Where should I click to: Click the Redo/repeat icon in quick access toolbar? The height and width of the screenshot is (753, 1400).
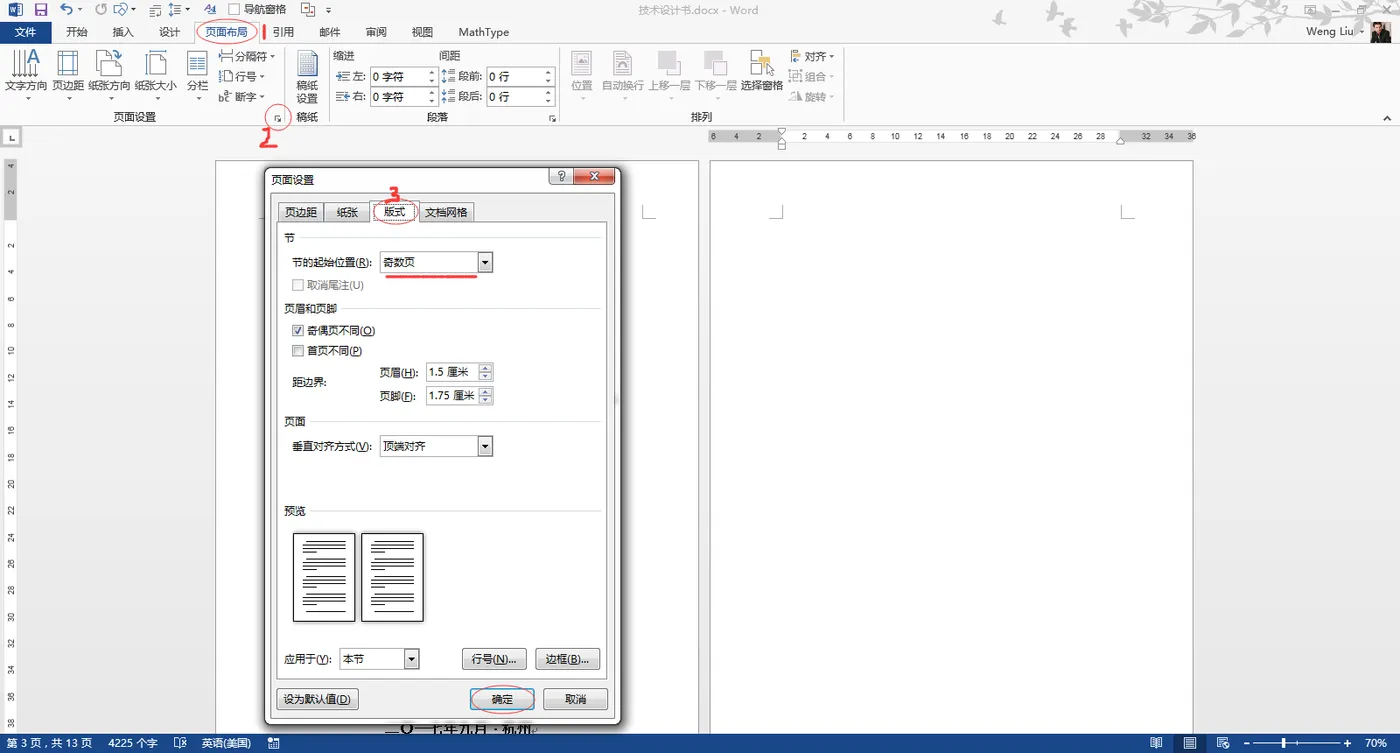[x=101, y=10]
